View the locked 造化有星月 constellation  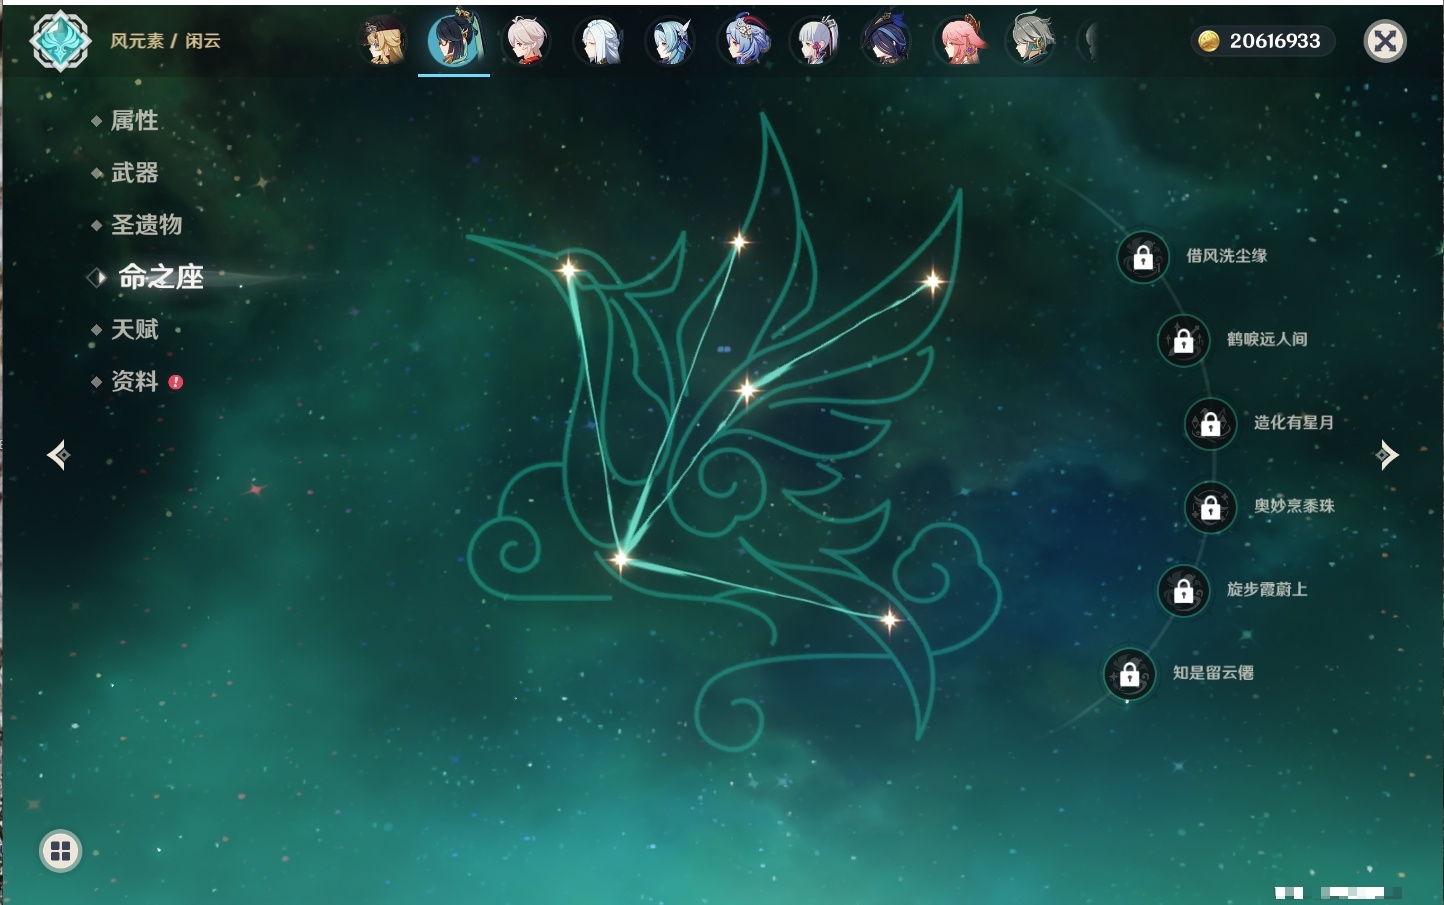[1210, 424]
